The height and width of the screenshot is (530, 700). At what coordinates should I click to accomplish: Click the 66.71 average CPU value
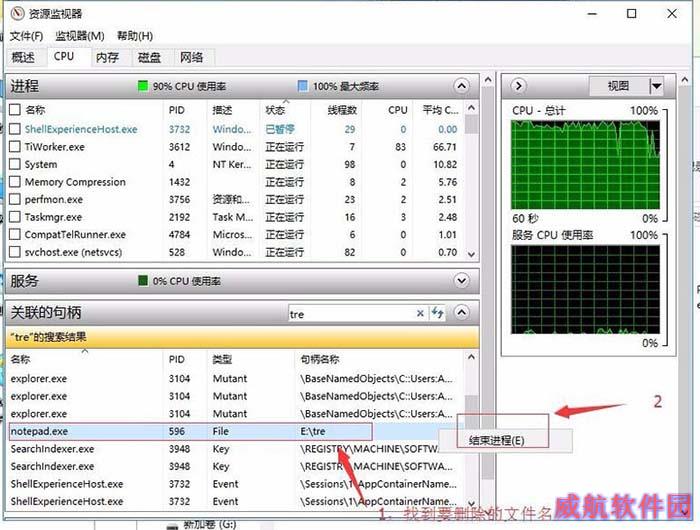(x=445, y=146)
